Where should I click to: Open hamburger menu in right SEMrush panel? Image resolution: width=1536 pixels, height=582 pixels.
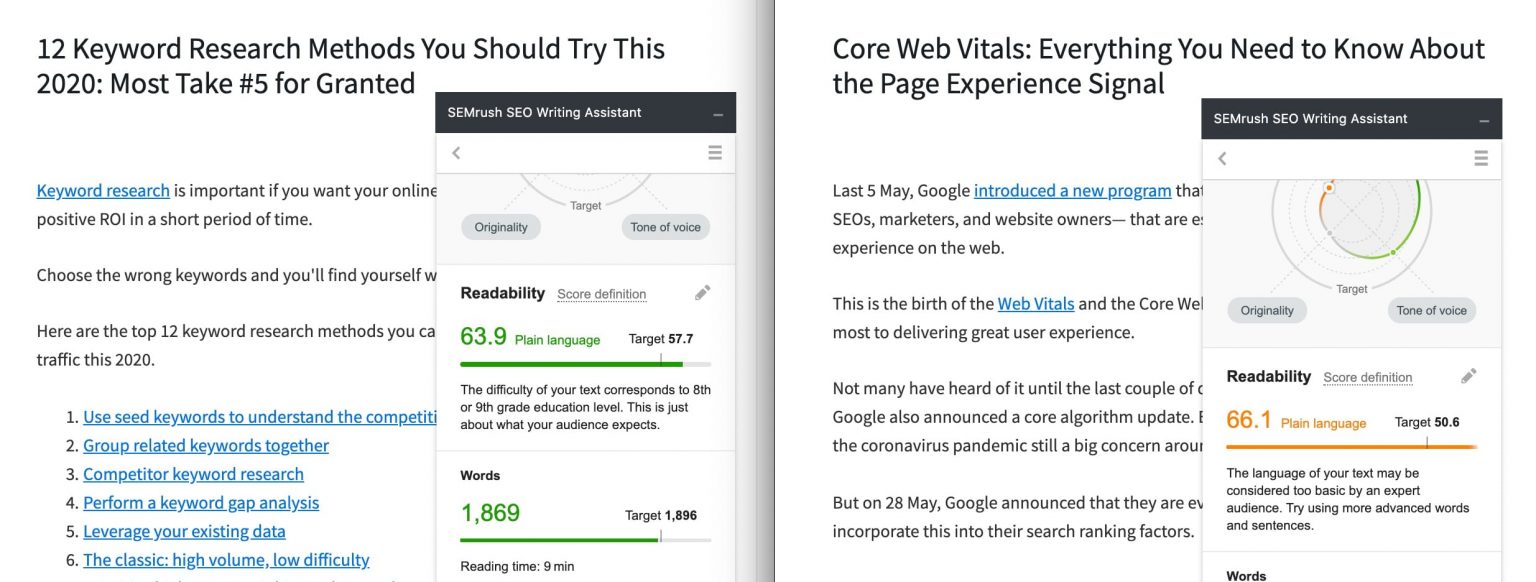[x=1481, y=159]
